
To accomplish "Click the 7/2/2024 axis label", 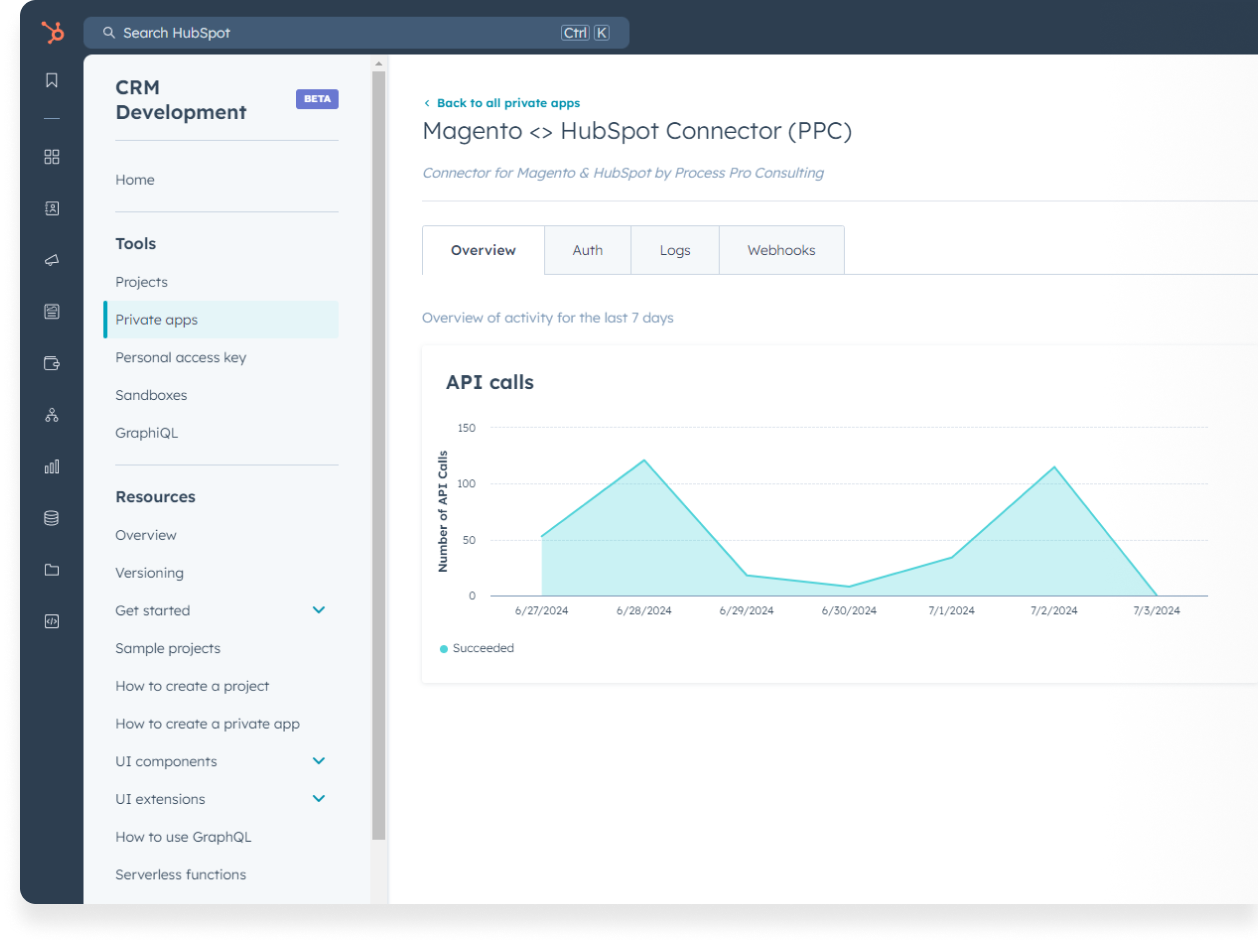I will tap(1054, 610).
